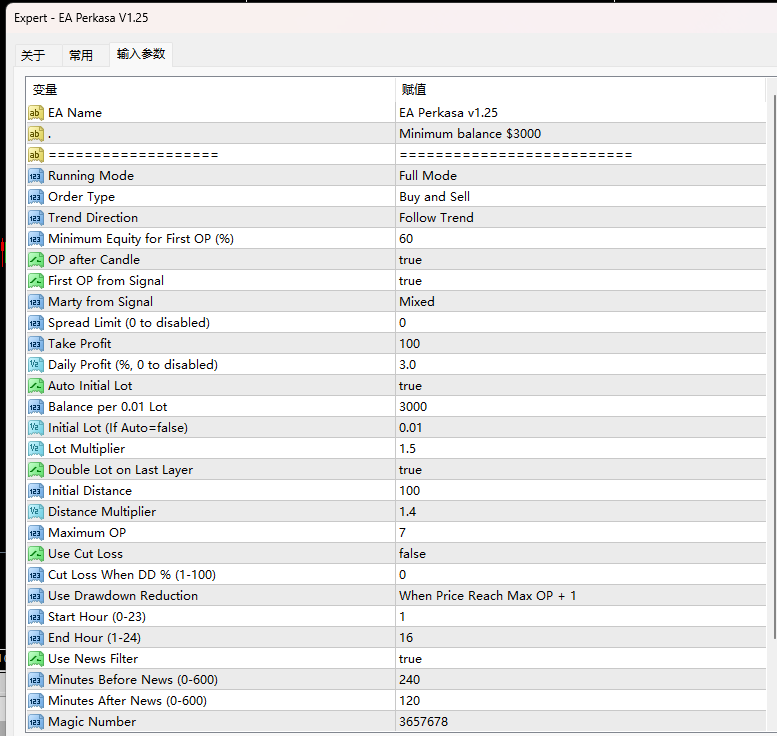Viewport: 777px width, 736px height.
Task: Click the boolean icon beside First OP from Signal
Action: (36, 281)
